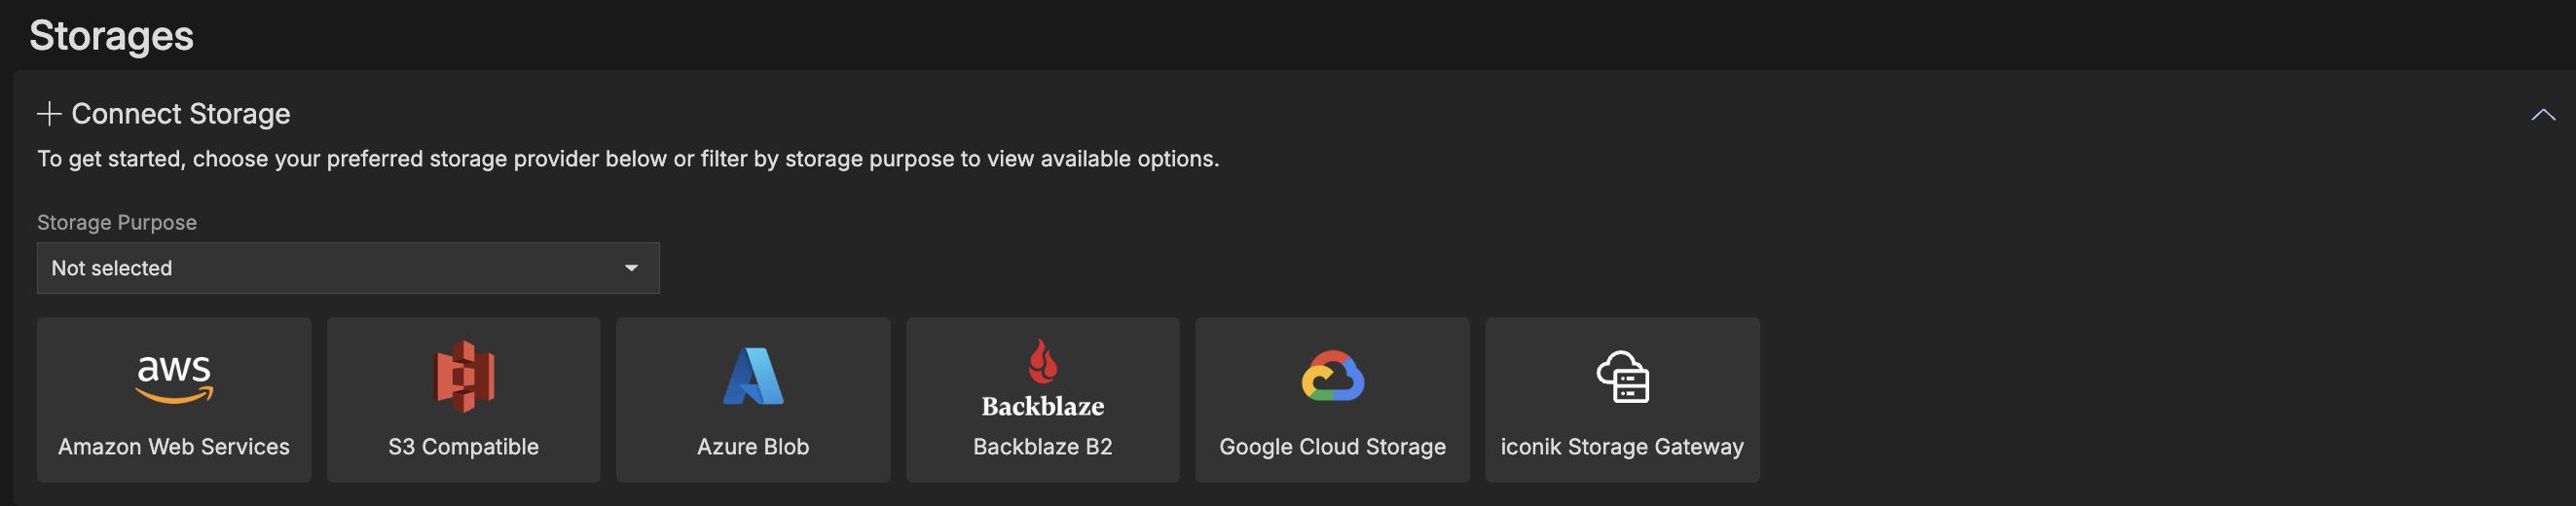Click the red S3 bucket icon

464,377
